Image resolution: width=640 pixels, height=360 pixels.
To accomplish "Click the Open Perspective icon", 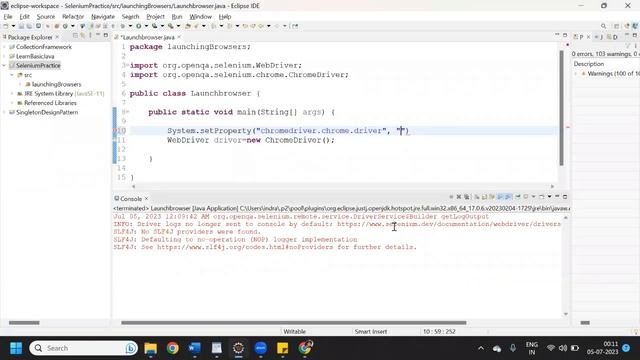I will [617, 26].
